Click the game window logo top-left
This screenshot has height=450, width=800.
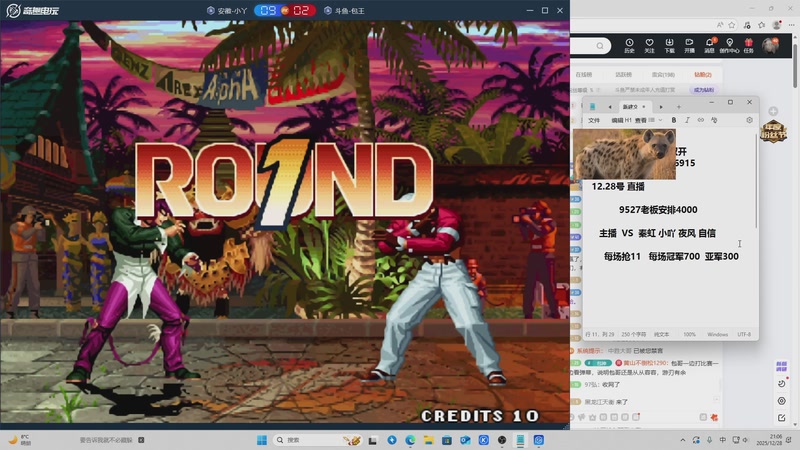(32, 10)
